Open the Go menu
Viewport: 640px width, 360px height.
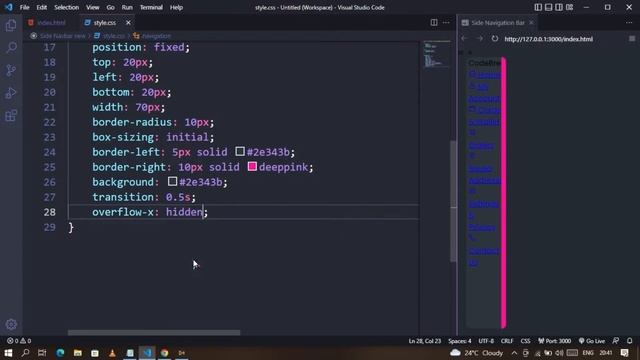click(111, 7)
